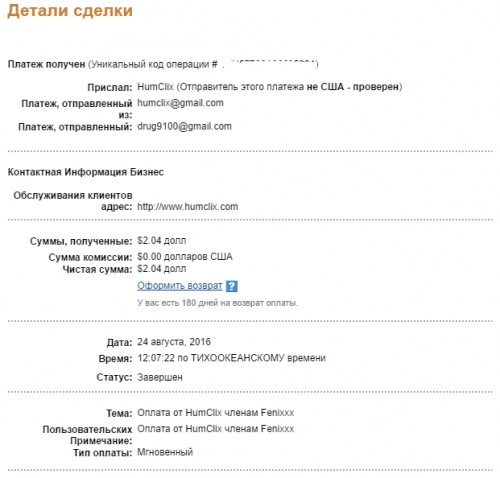Click the recipient email drug9100@gmail.com

[x=184, y=126]
